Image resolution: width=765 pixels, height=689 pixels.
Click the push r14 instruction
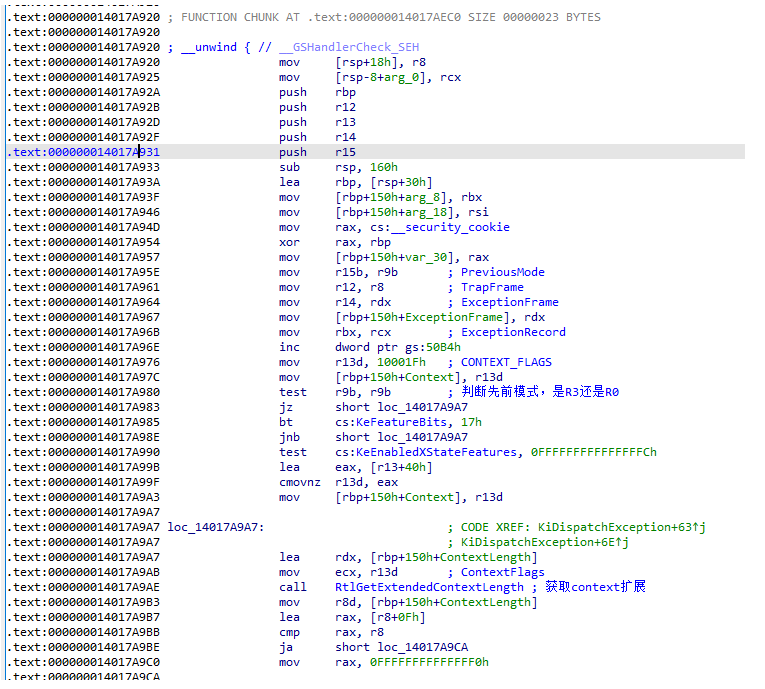[317, 137]
